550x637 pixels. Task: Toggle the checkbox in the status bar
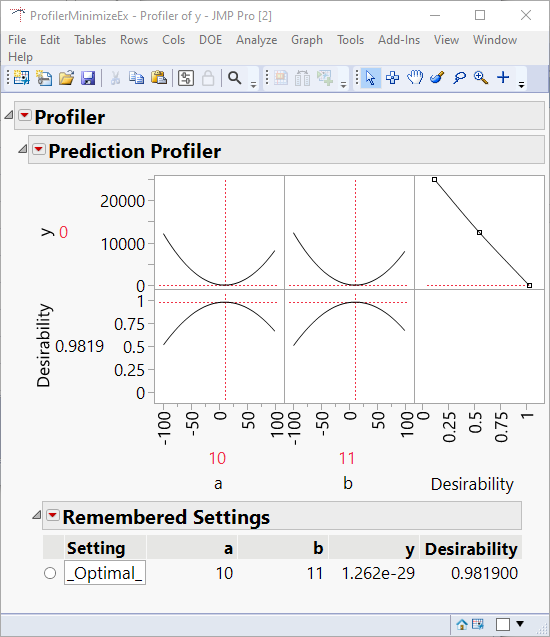point(503,624)
